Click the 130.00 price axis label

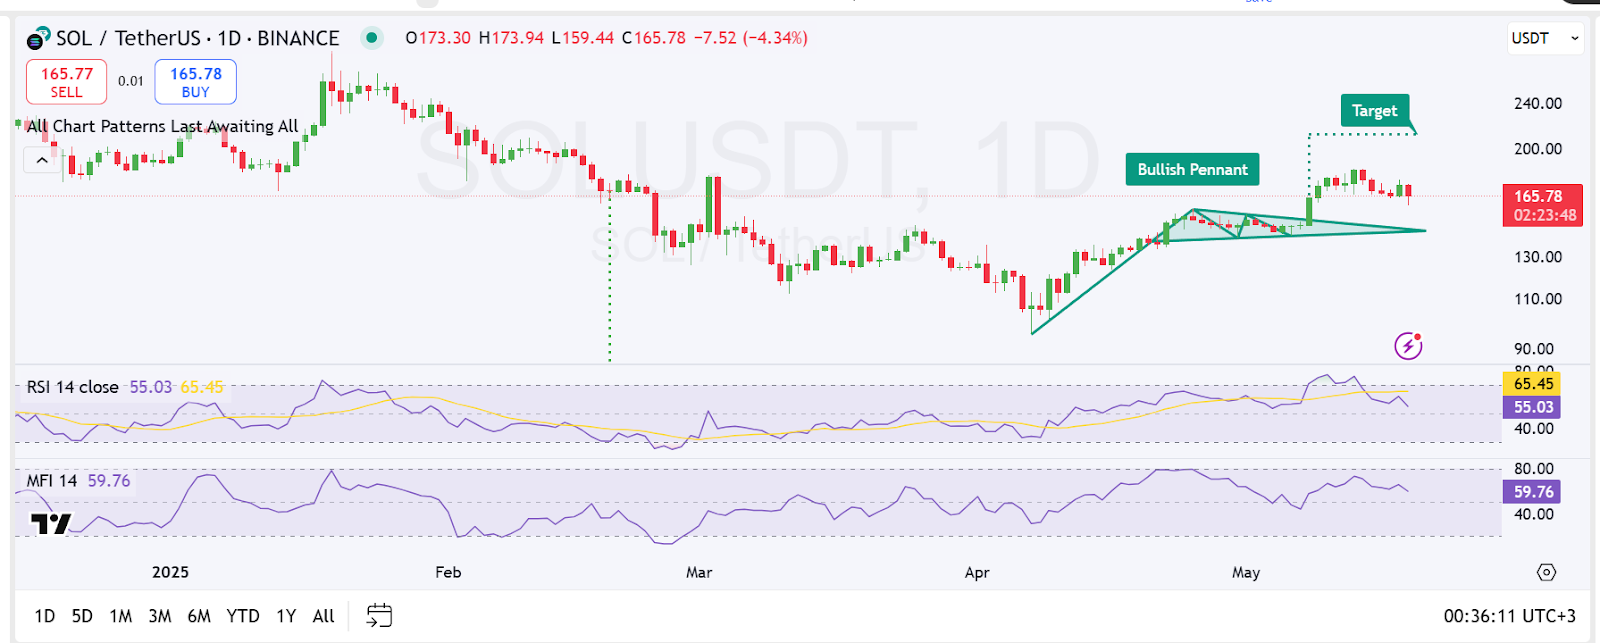coord(1538,257)
